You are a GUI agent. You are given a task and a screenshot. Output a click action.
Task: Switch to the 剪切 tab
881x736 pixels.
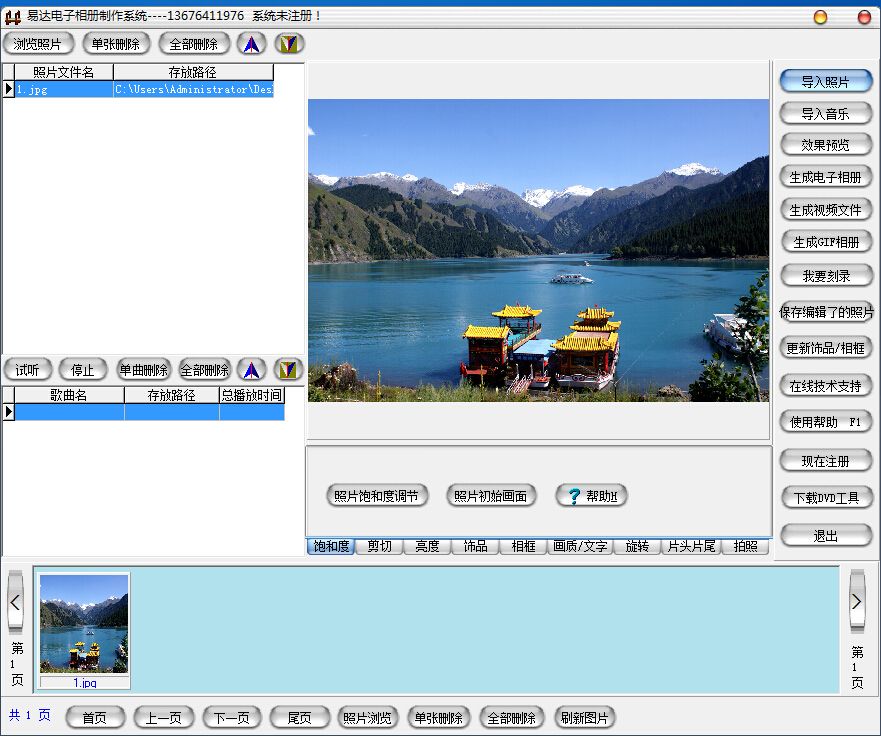coord(379,546)
